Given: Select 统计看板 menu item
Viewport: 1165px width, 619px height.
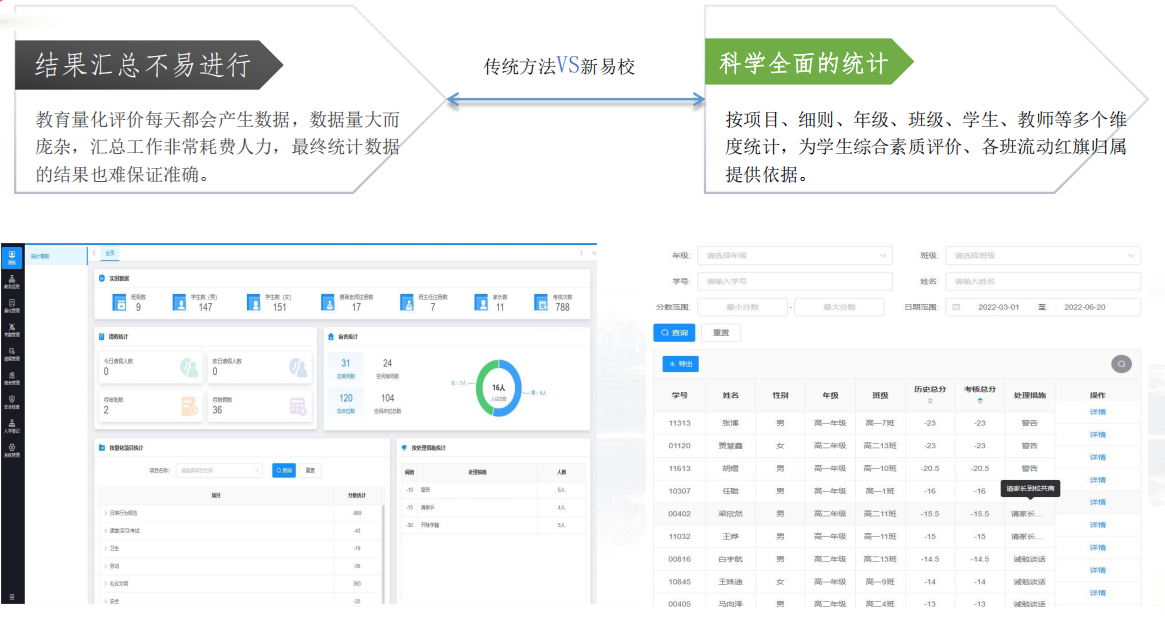Looking at the screenshot, I should [x=42, y=257].
